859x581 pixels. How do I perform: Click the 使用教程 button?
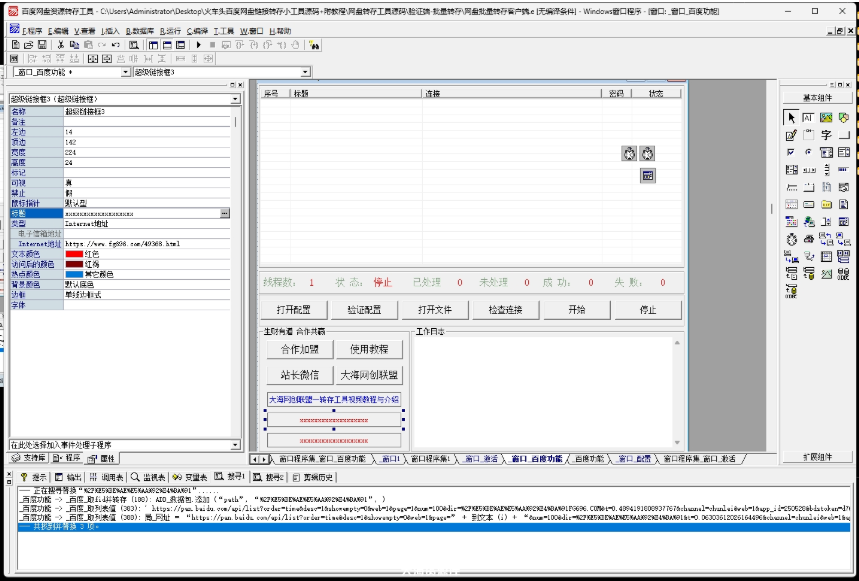click(x=369, y=350)
